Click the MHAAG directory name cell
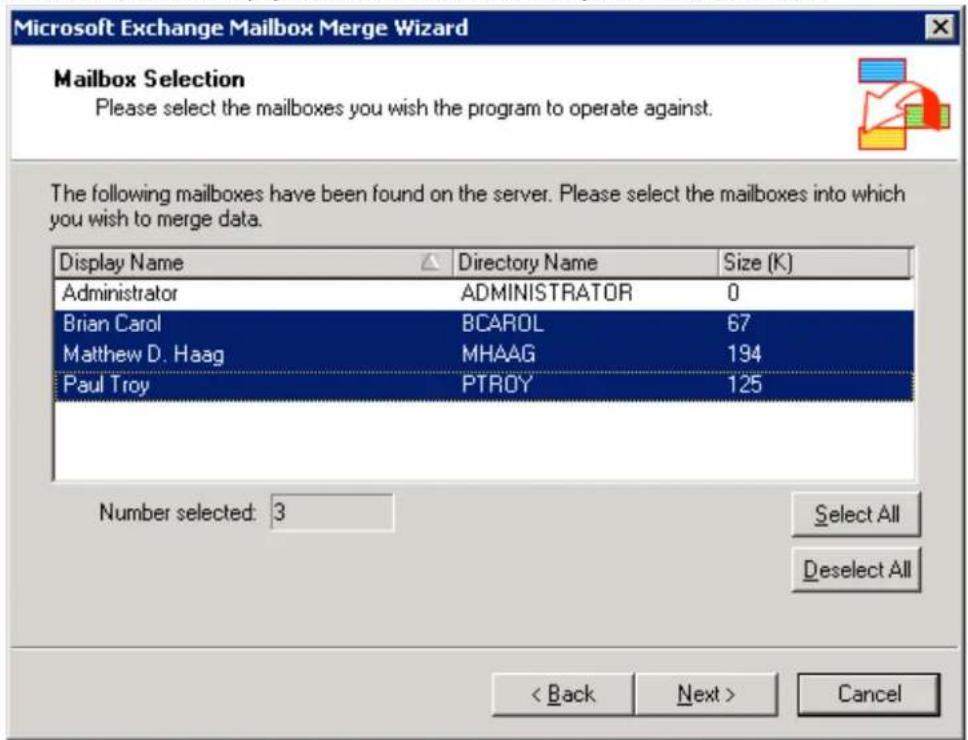This screenshot has width=968, height=740. click(x=498, y=354)
